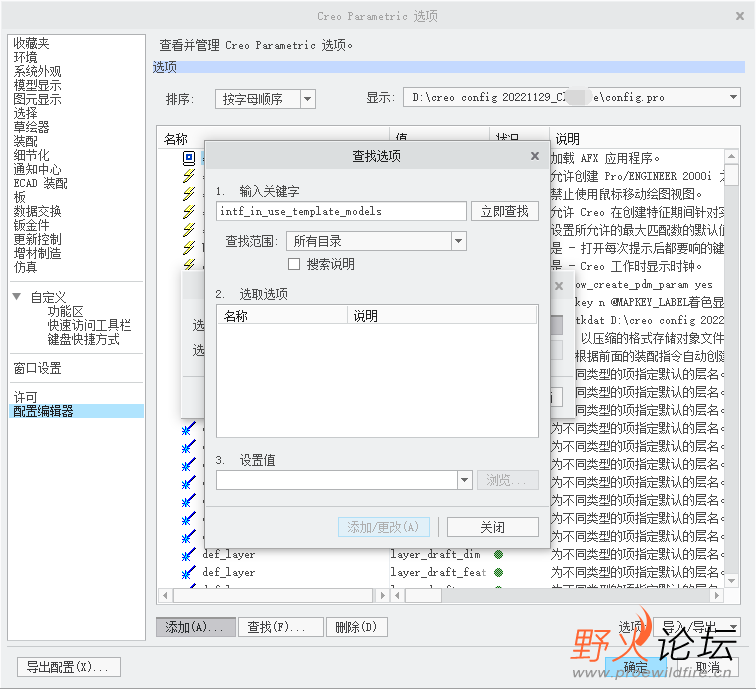Viewport: 756px width, 689px height.
Task: Select 装配 category
Action: click(26, 141)
